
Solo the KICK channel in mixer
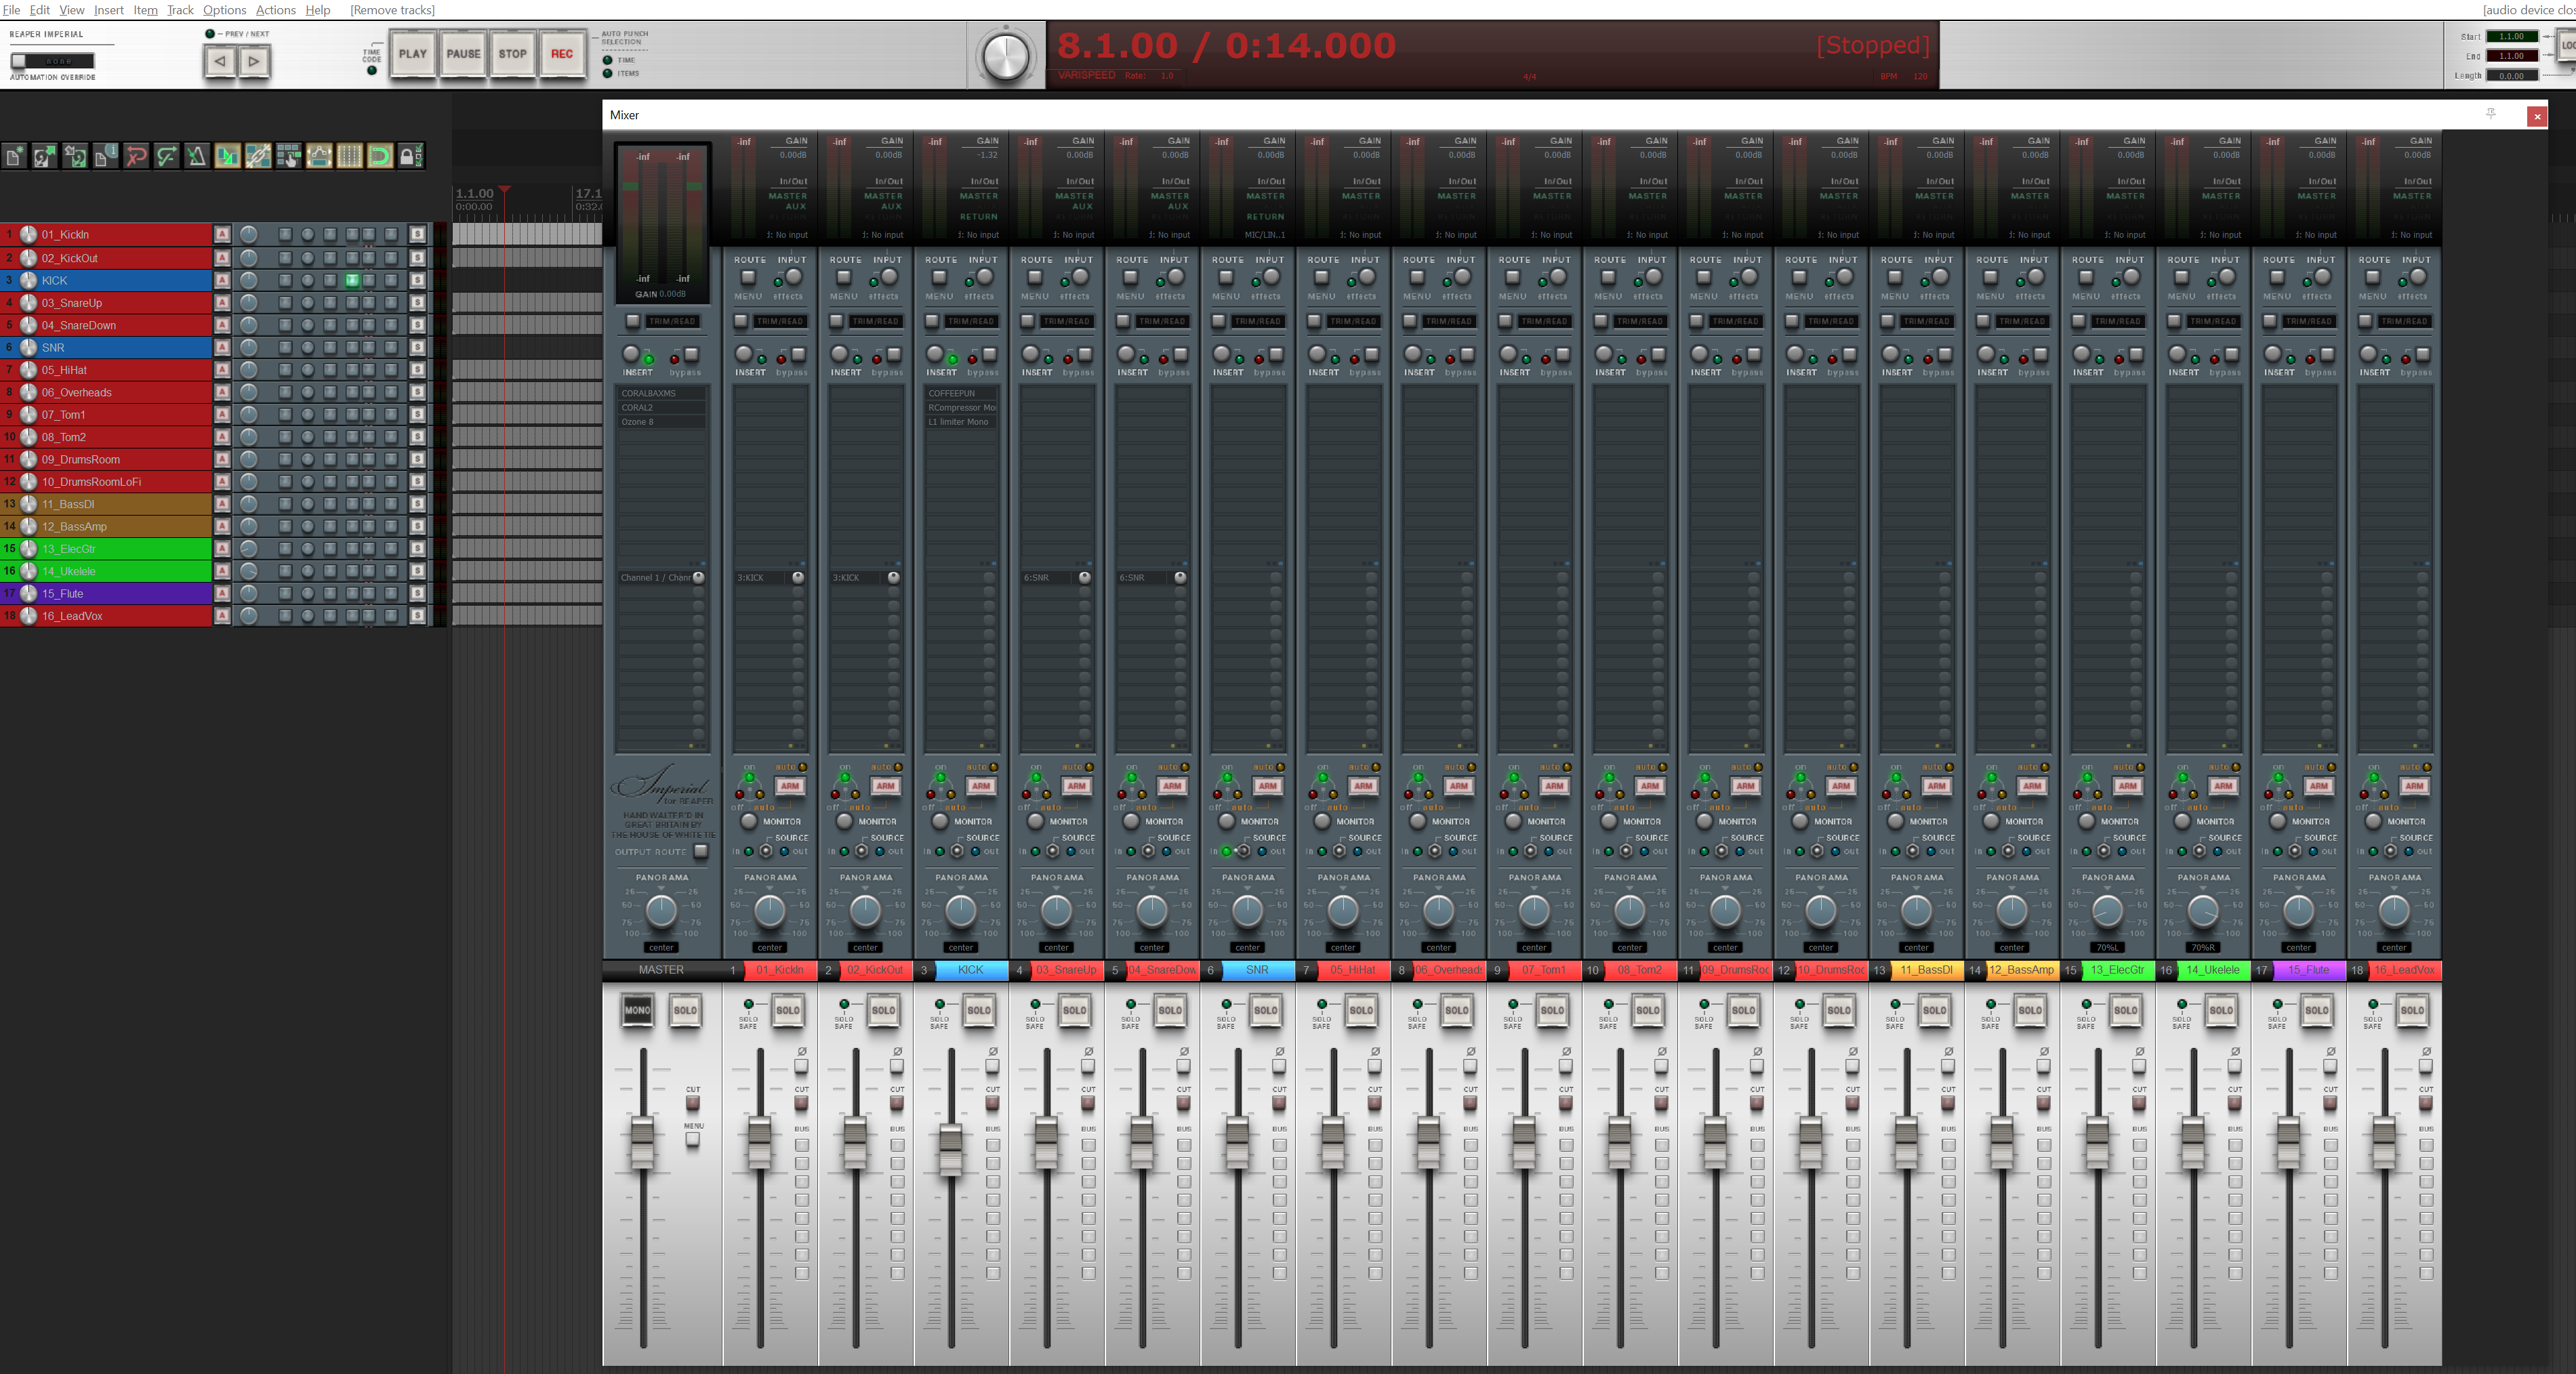(978, 1010)
